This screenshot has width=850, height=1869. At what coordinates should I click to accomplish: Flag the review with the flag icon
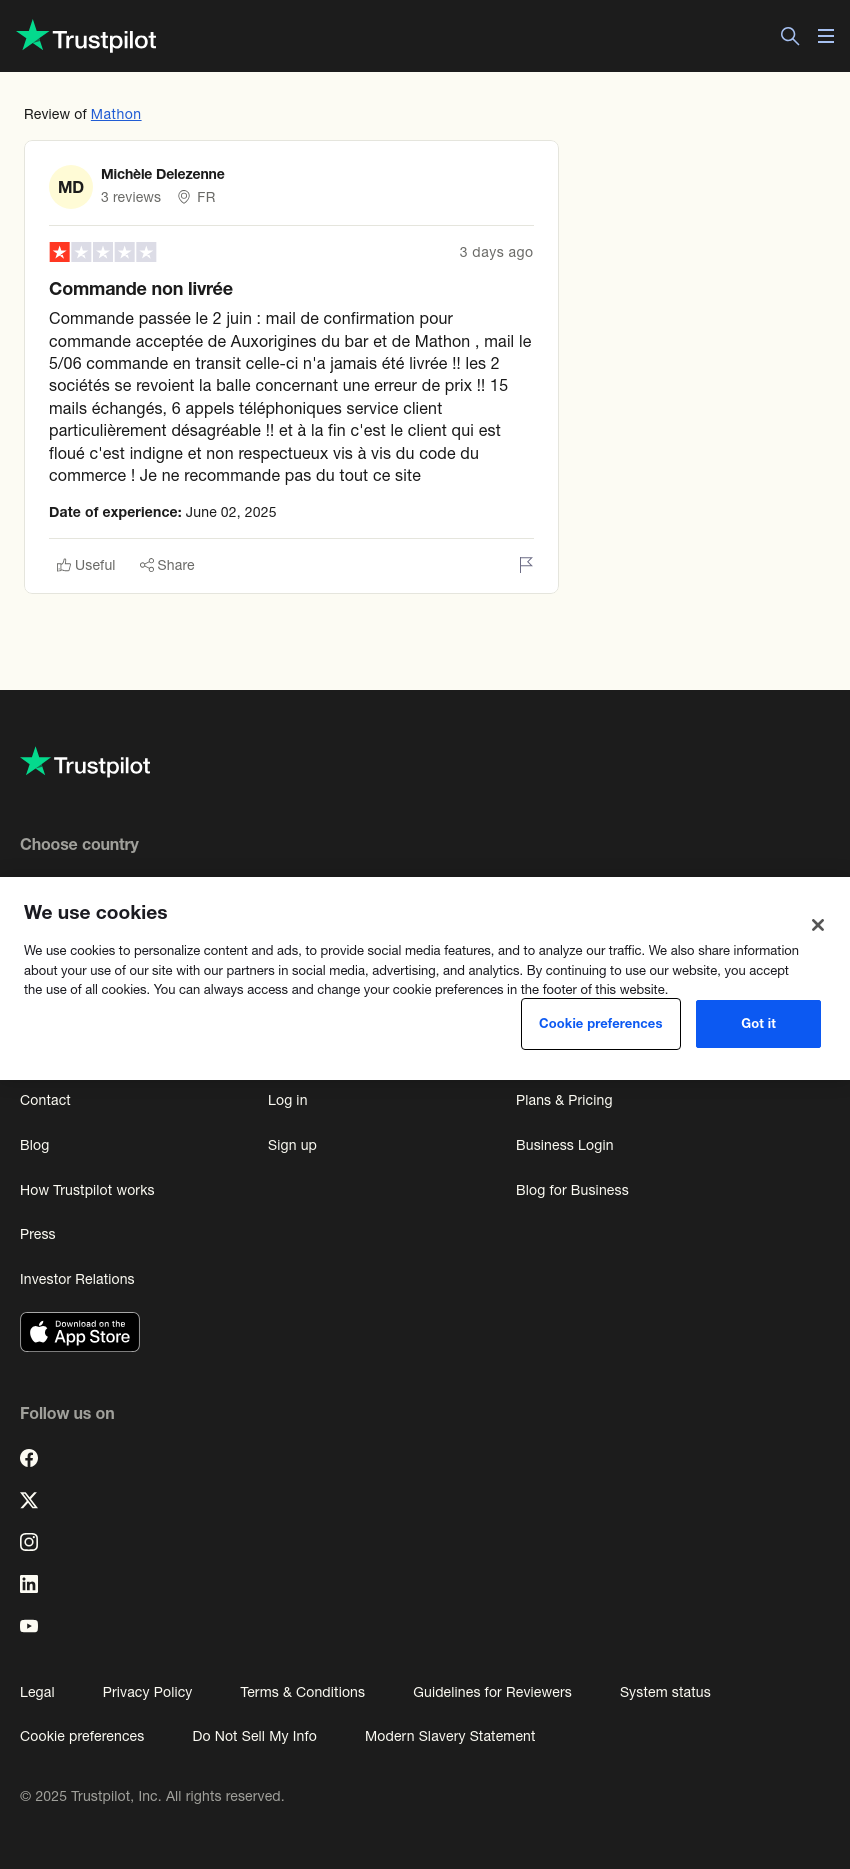tap(526, 565)
